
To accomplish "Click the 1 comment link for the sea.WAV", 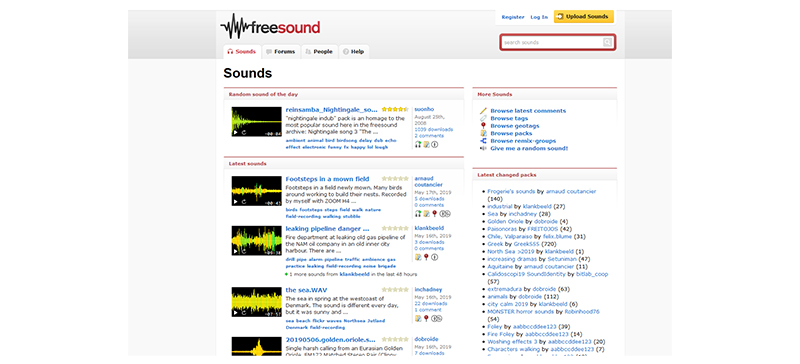I will click(428, 310).
